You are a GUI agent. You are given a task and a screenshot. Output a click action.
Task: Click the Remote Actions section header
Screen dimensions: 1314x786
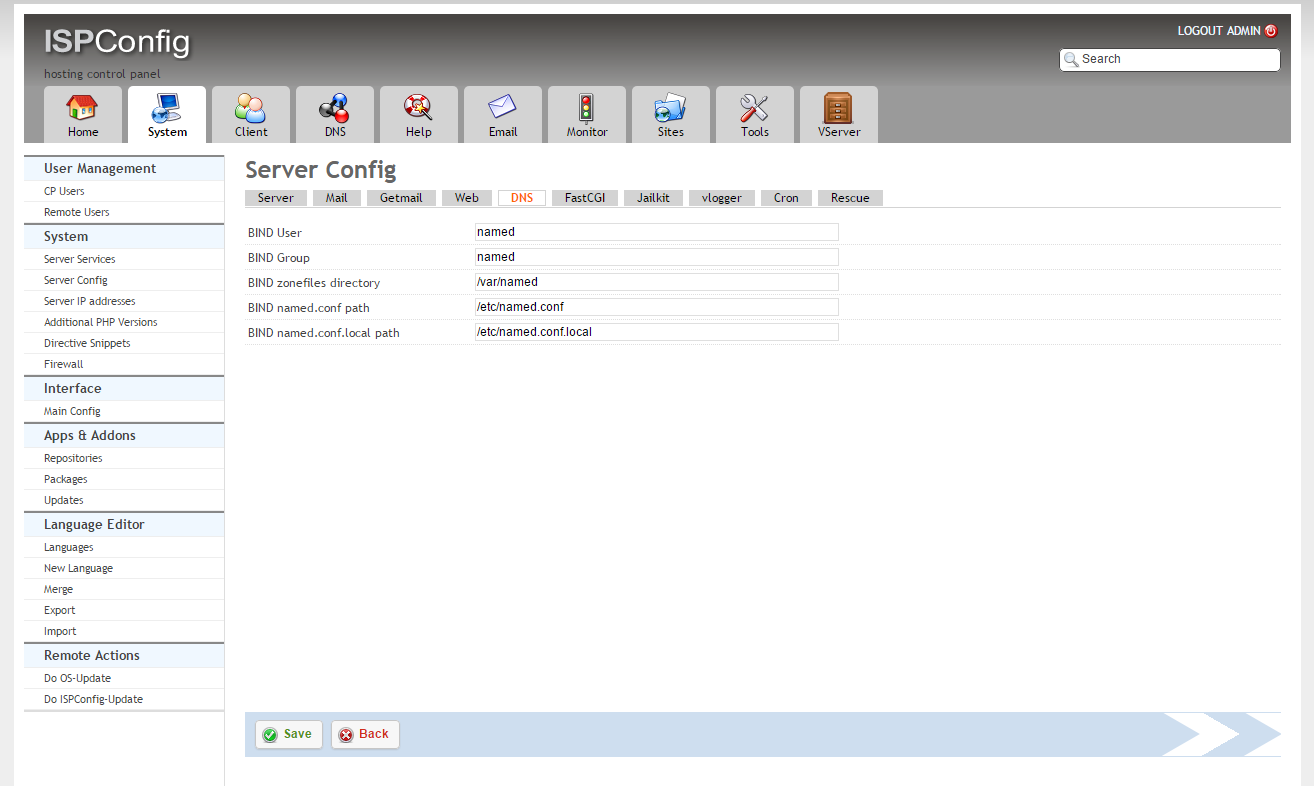92,656
